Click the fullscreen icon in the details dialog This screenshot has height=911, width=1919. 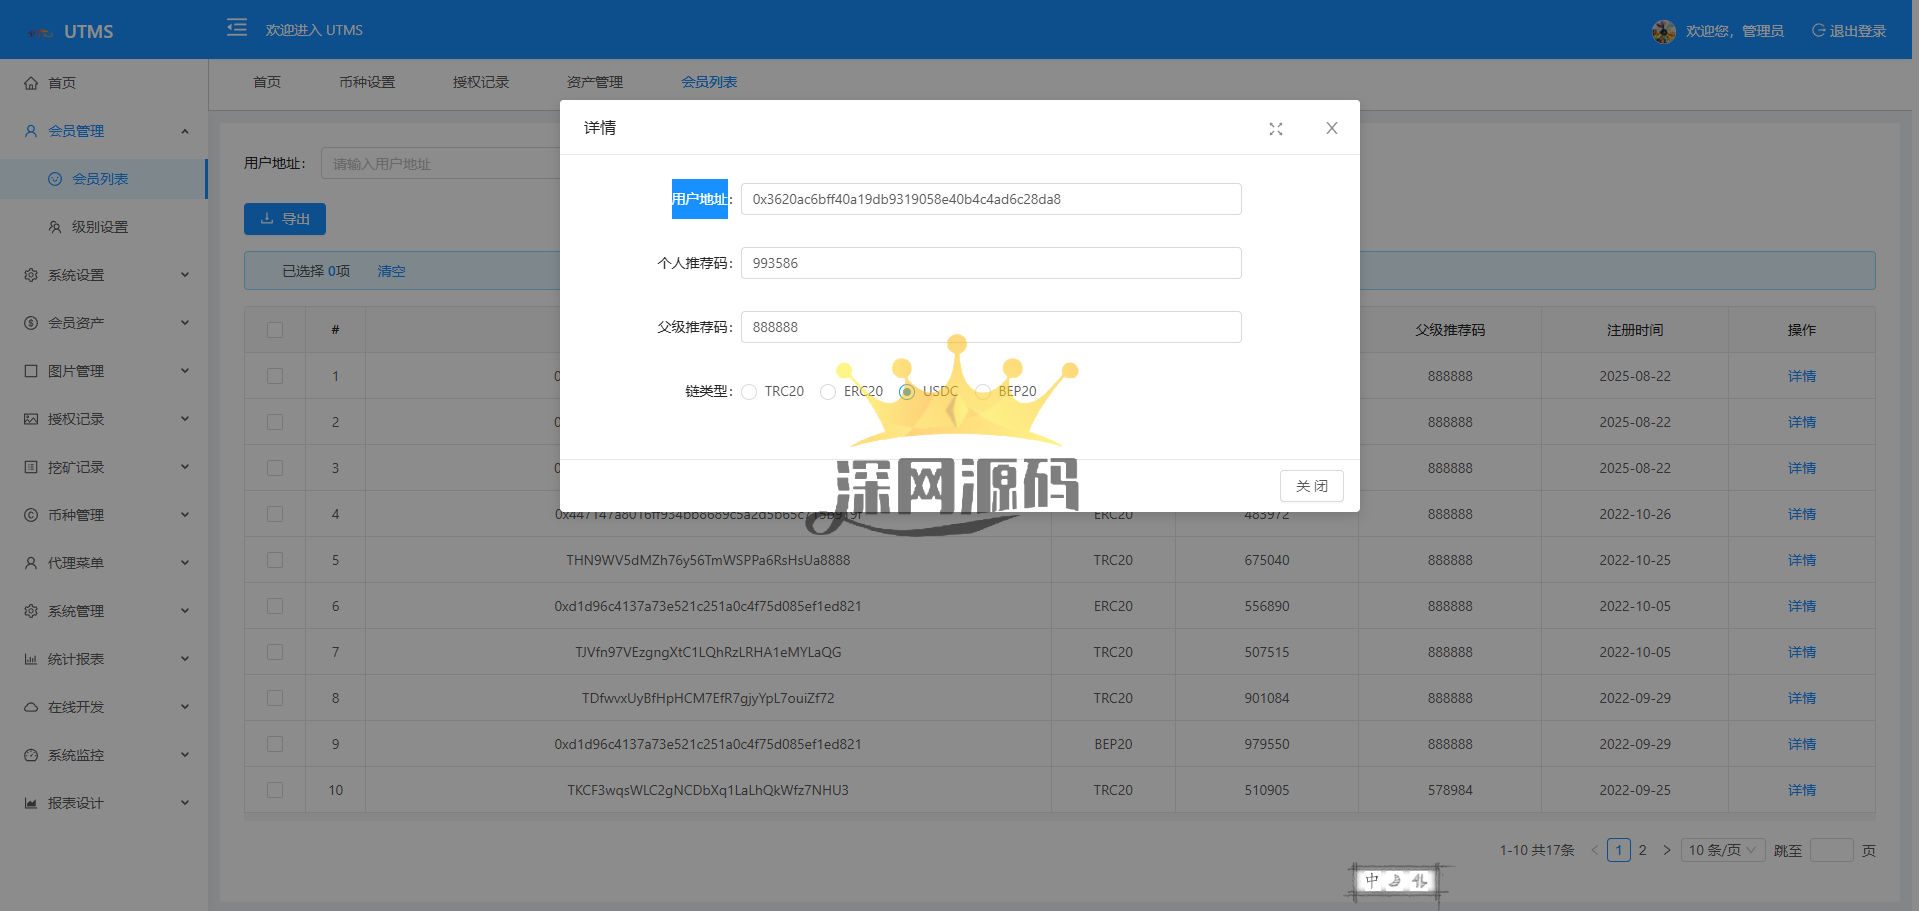[1276, 129]
